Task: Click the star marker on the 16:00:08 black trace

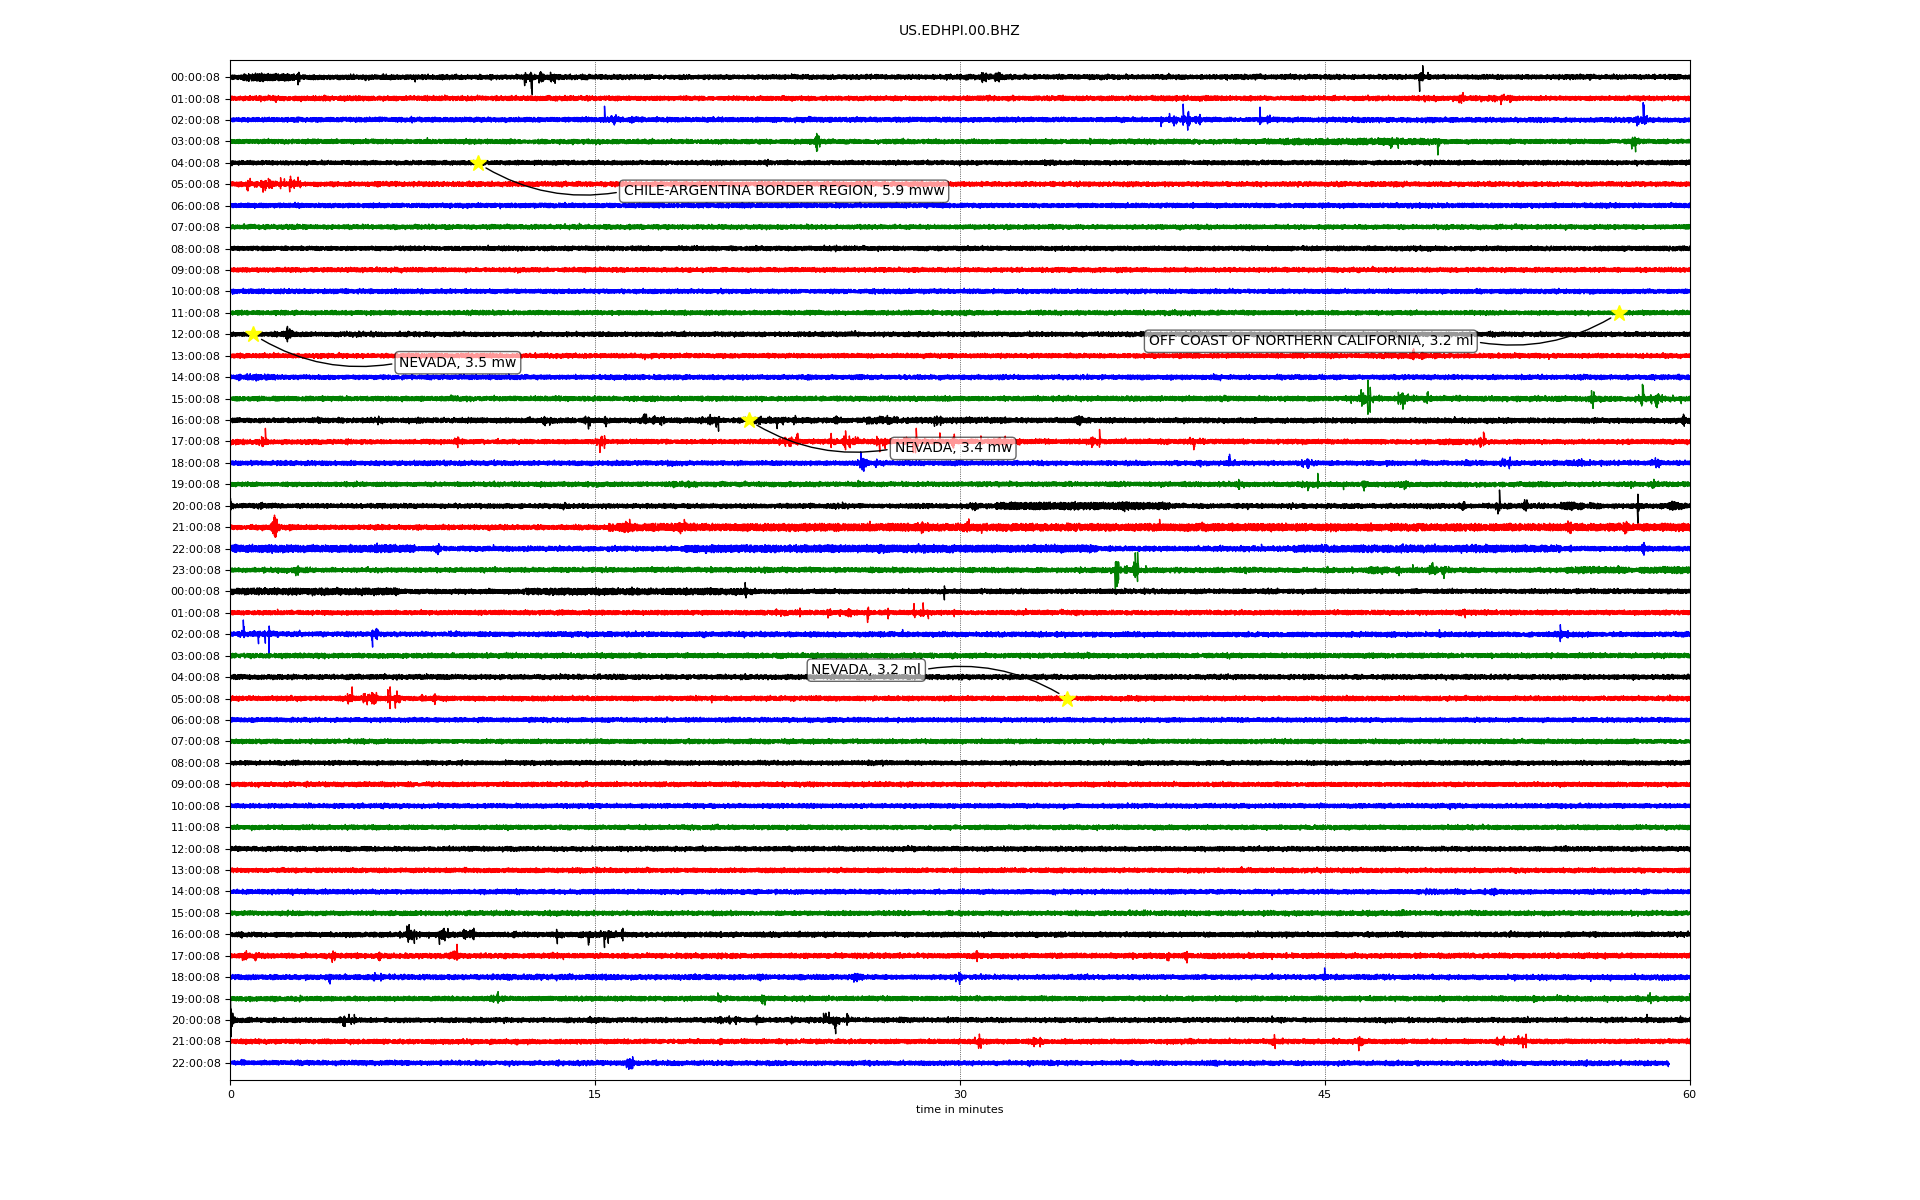Action: 749,420
